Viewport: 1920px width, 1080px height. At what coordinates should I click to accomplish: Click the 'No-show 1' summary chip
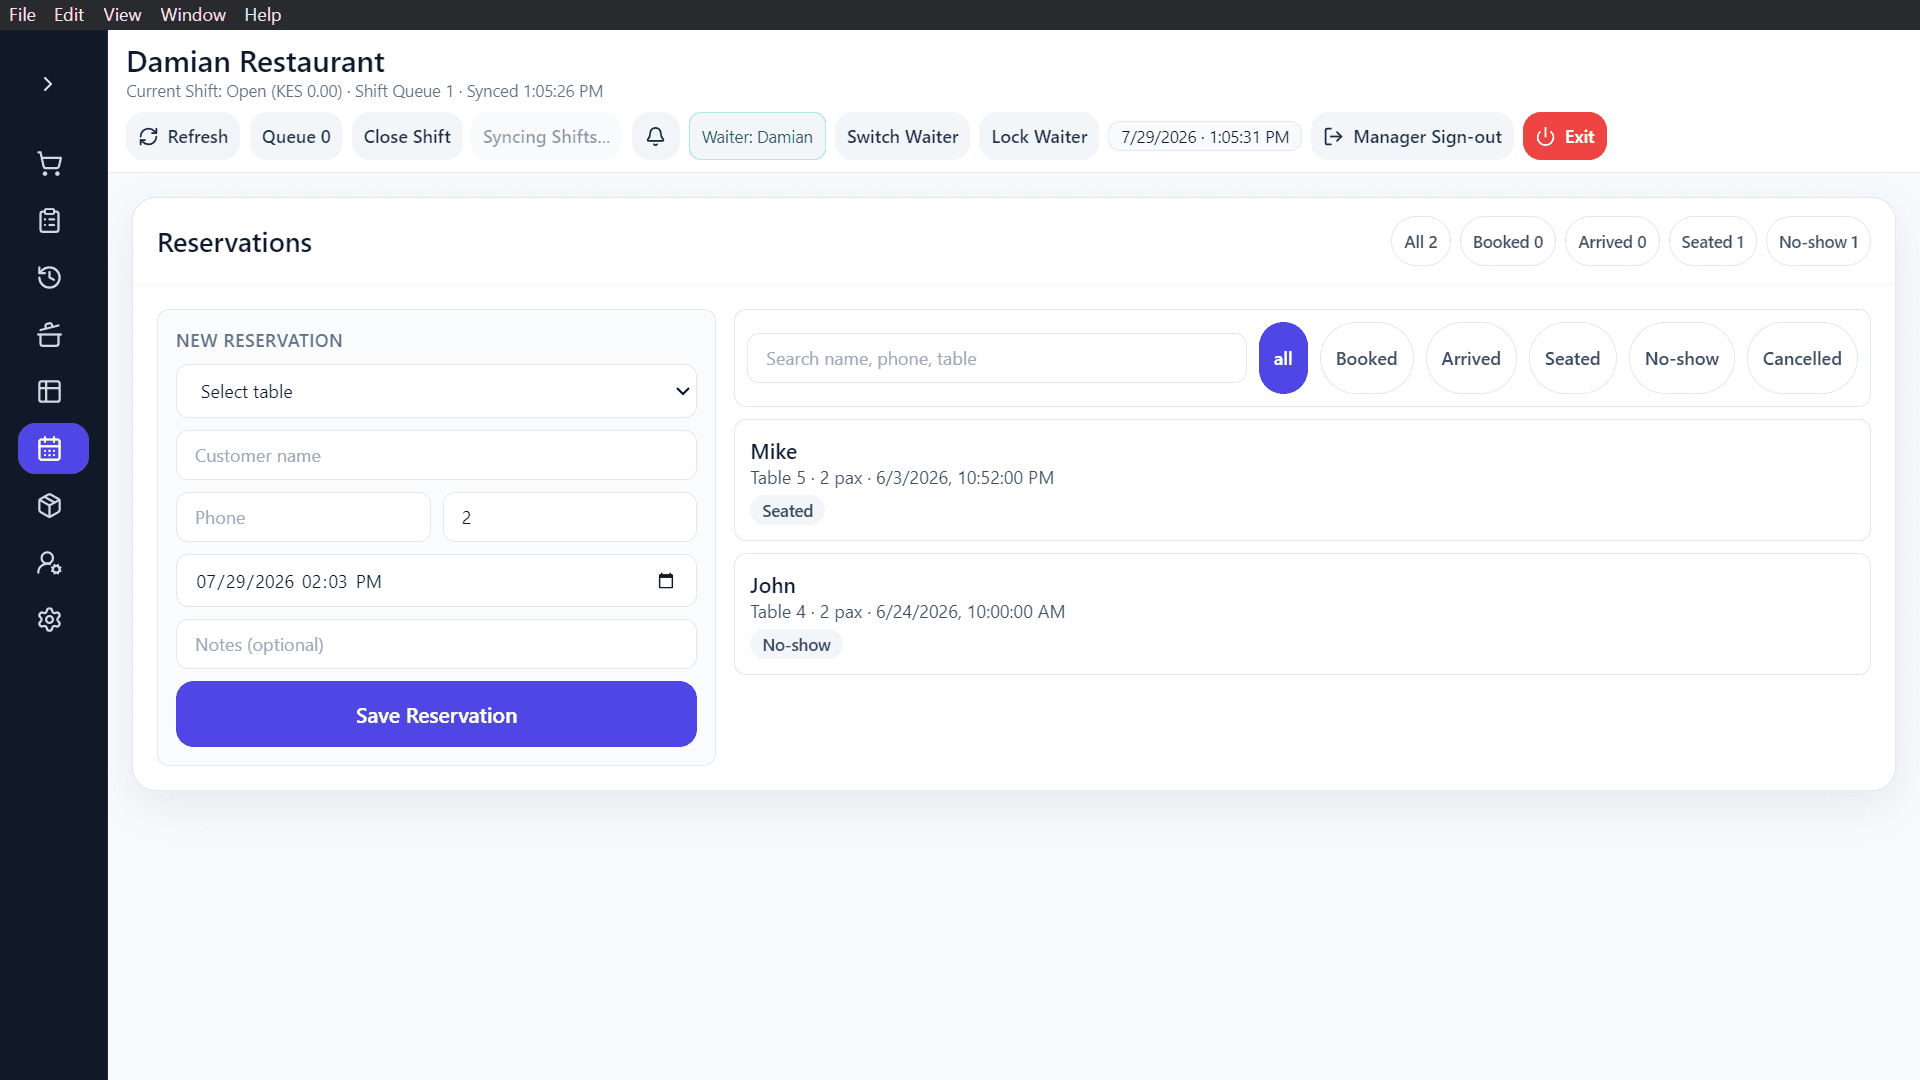tap(1818, 241)
